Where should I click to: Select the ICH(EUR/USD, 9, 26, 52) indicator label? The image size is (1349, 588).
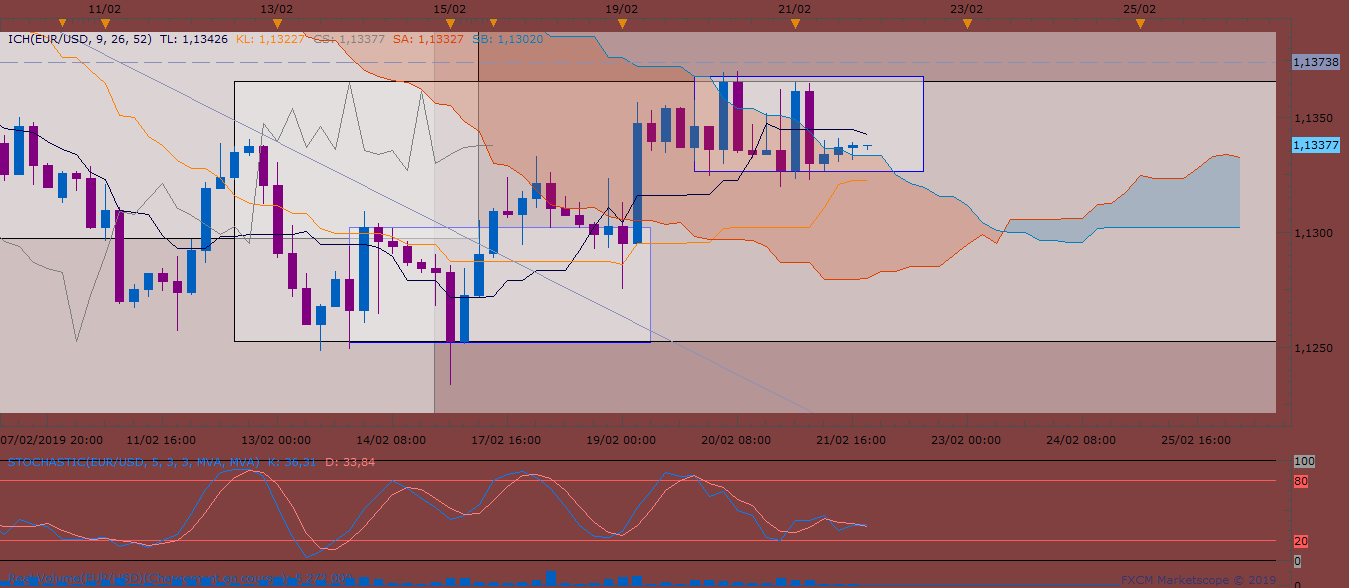point(80,40)
